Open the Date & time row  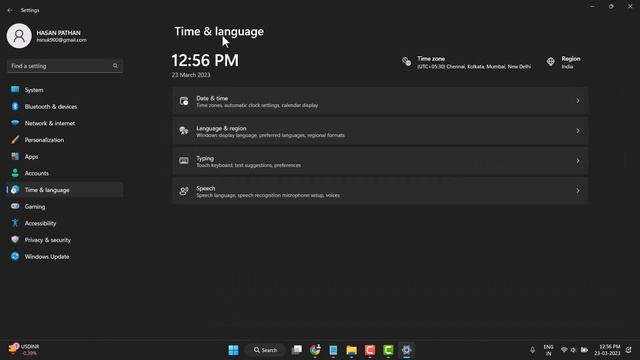point(380,101)
